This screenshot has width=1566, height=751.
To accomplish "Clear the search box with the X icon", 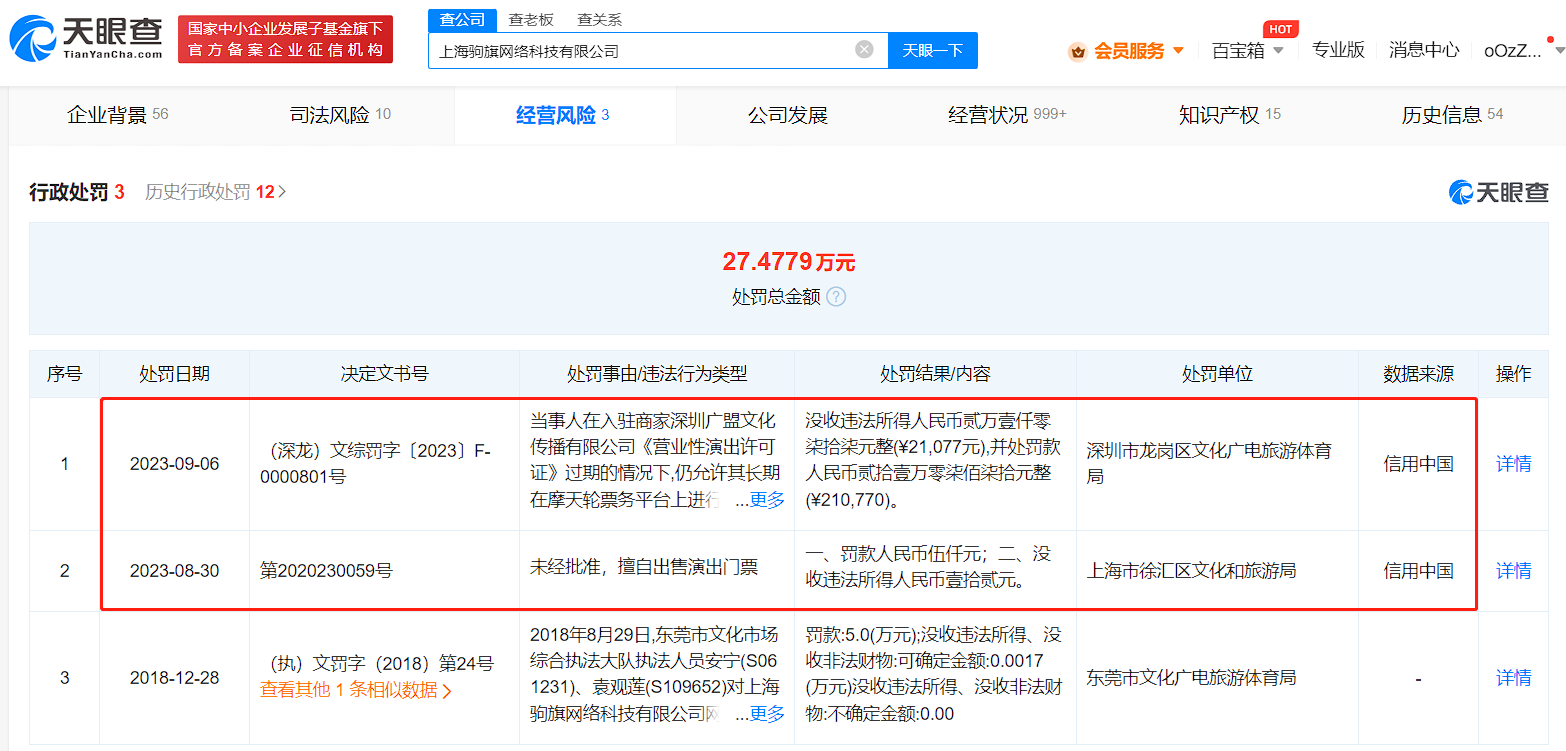I will click(864, 50).
